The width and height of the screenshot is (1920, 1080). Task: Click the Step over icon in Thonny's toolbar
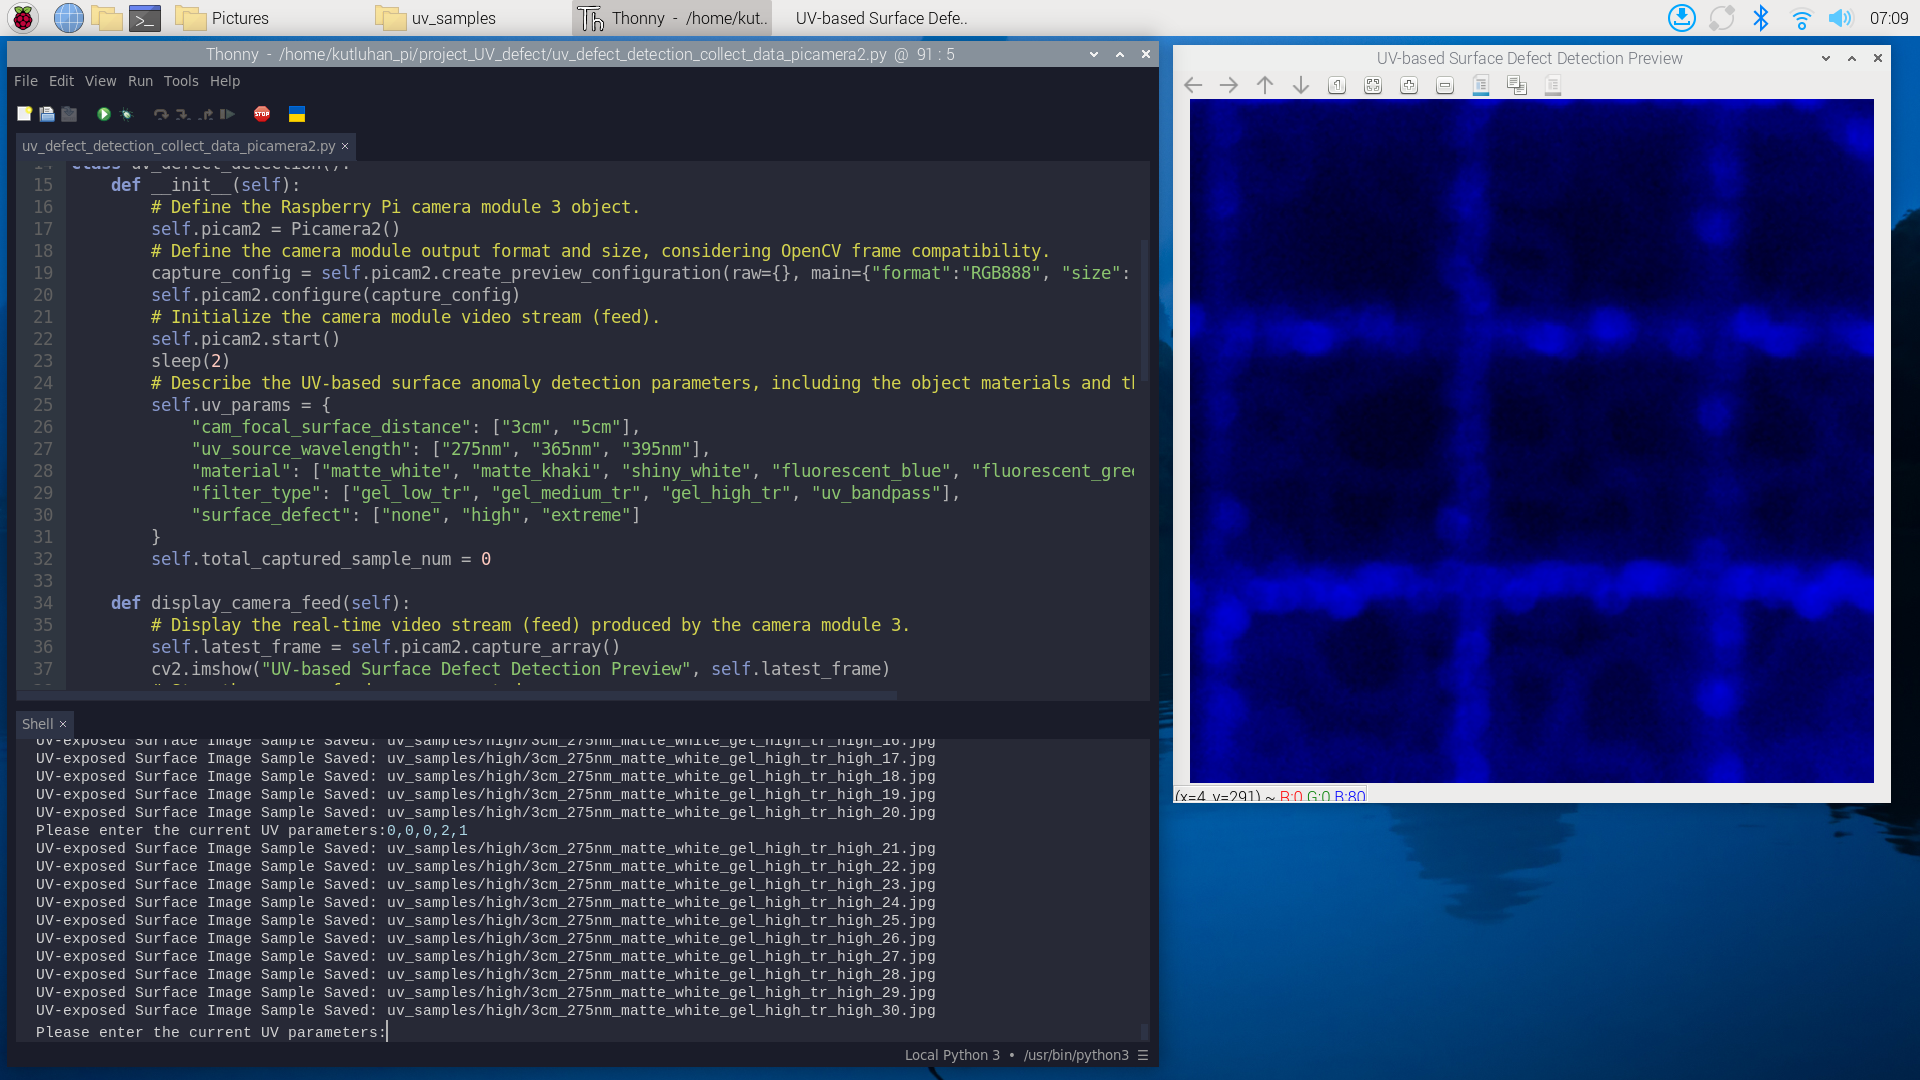pyautogui.click(x=161, y=114)
